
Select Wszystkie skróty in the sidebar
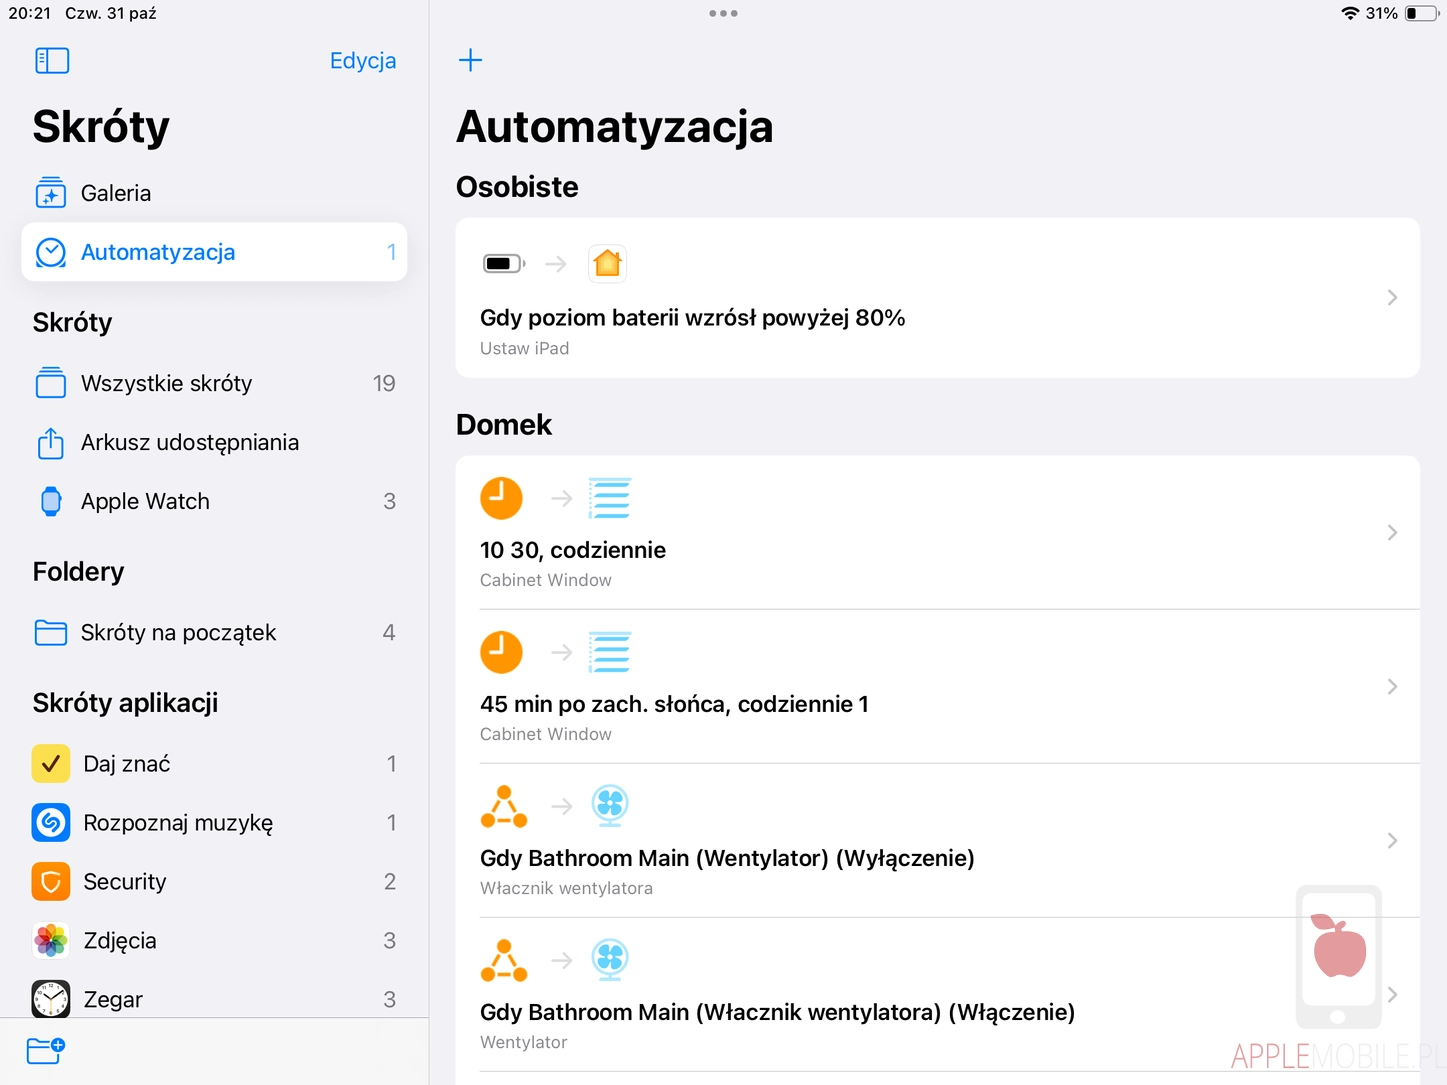pos(166,383)
